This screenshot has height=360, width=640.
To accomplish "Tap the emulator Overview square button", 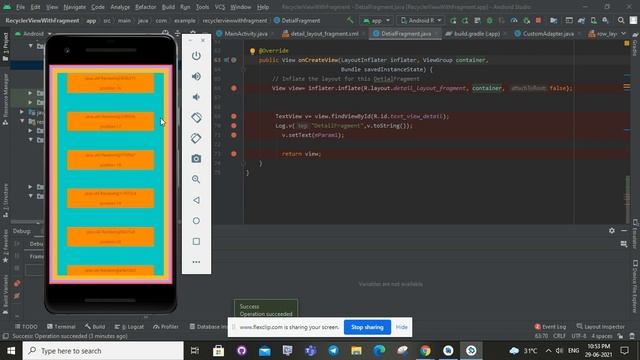I will pyautogui.click(x=196, y=242).
